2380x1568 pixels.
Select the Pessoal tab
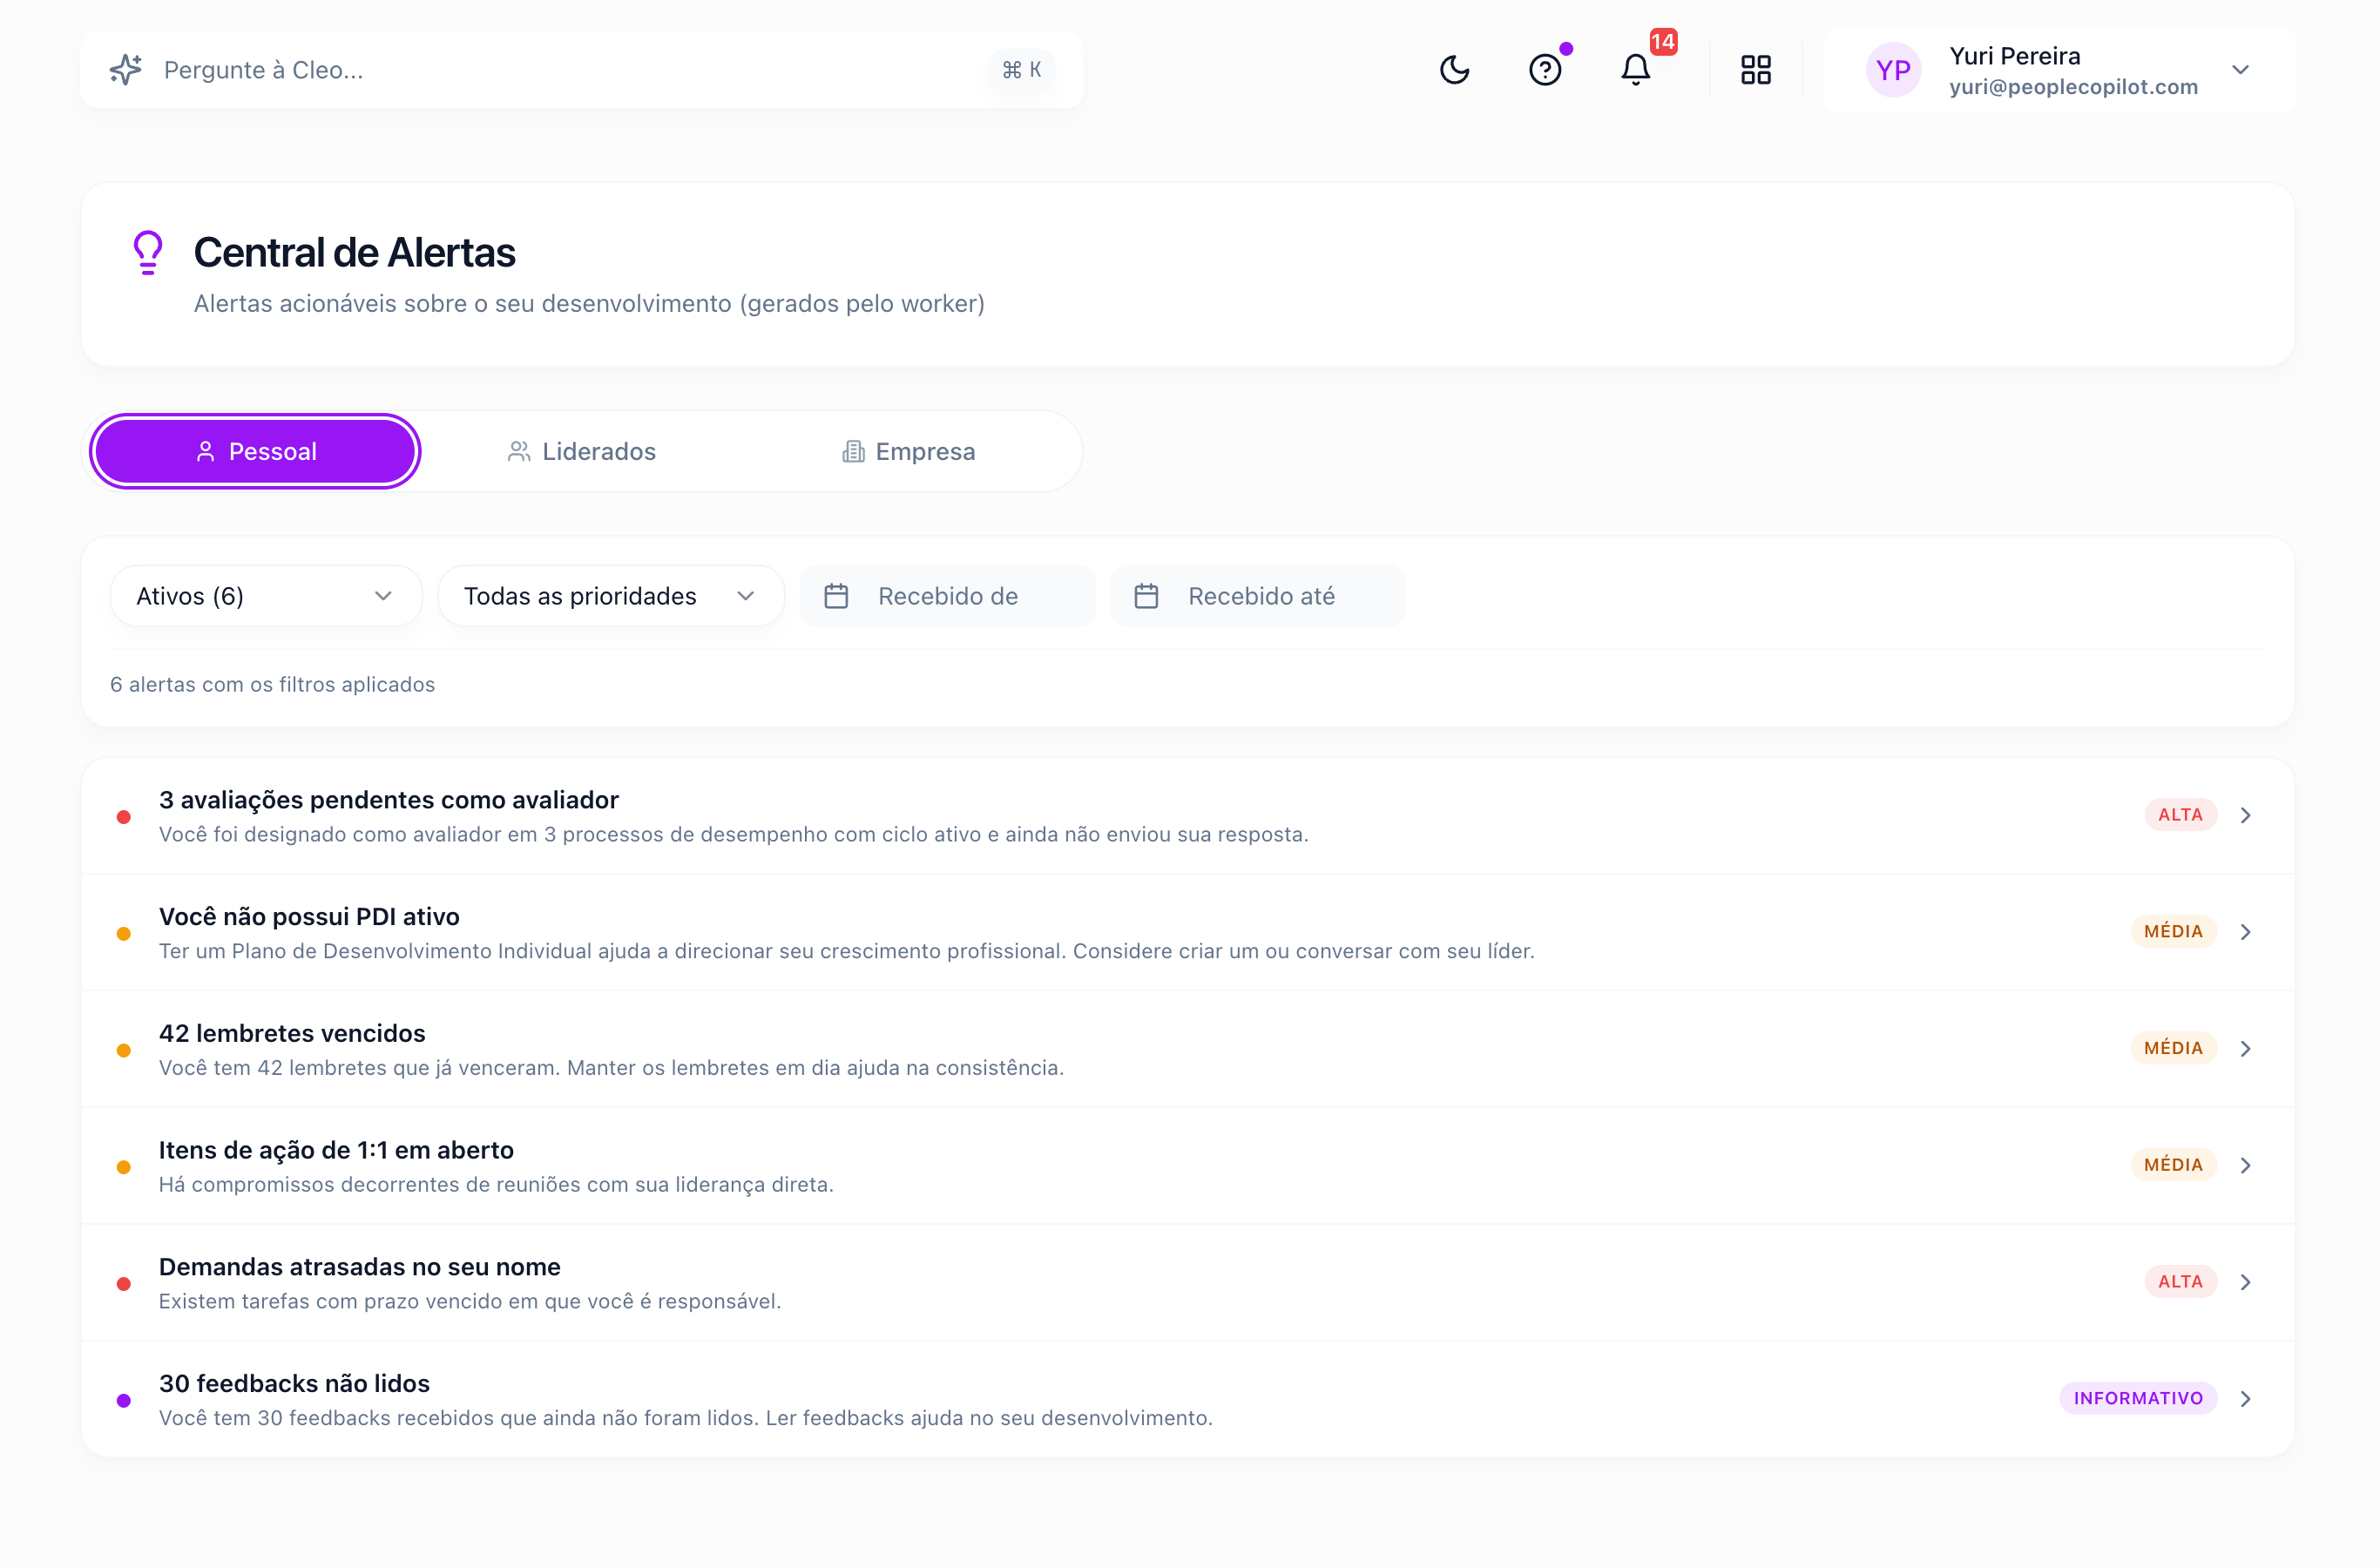pyautogui.click(x=255, y=451)
